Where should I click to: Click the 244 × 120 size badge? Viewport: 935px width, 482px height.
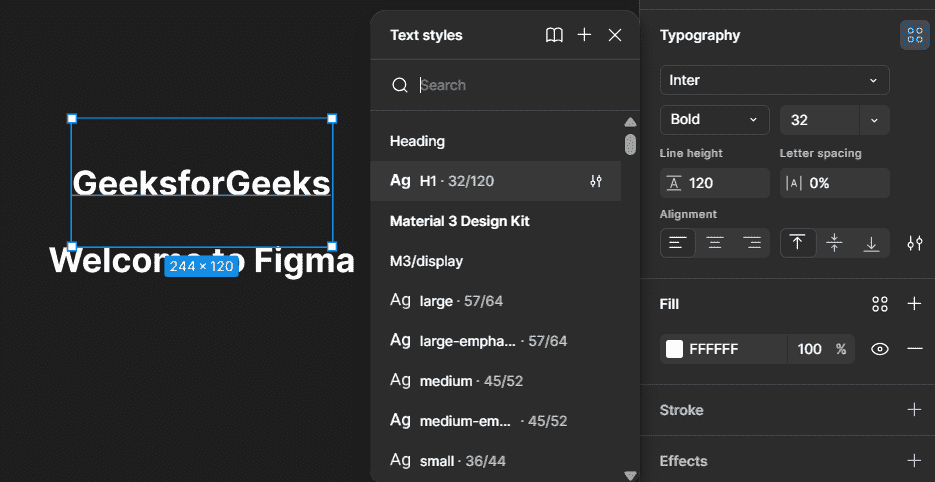(202, 267)
